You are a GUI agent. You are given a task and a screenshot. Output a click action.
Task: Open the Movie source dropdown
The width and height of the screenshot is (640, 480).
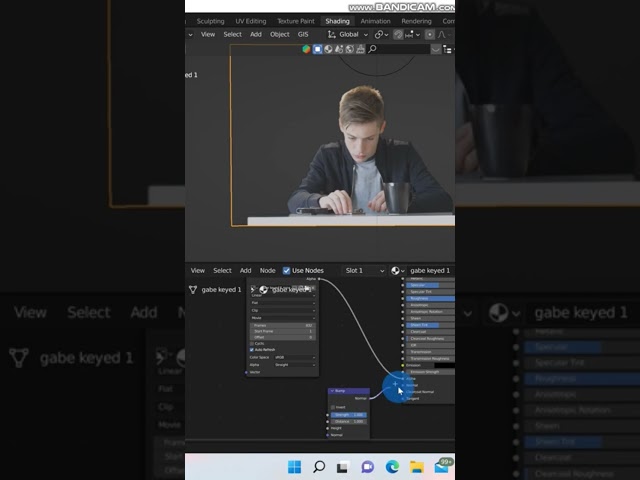(282, 318)
